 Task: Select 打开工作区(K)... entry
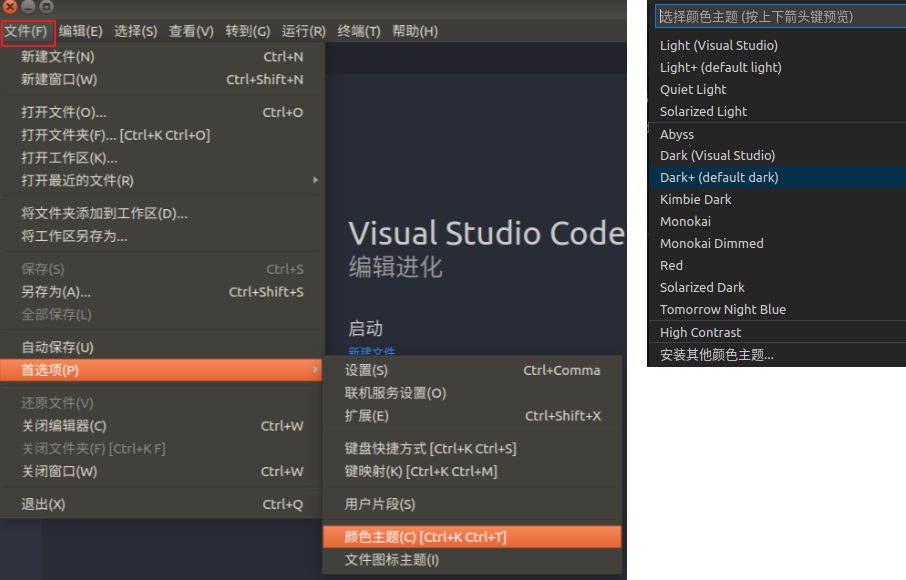(x=162, y=158)
